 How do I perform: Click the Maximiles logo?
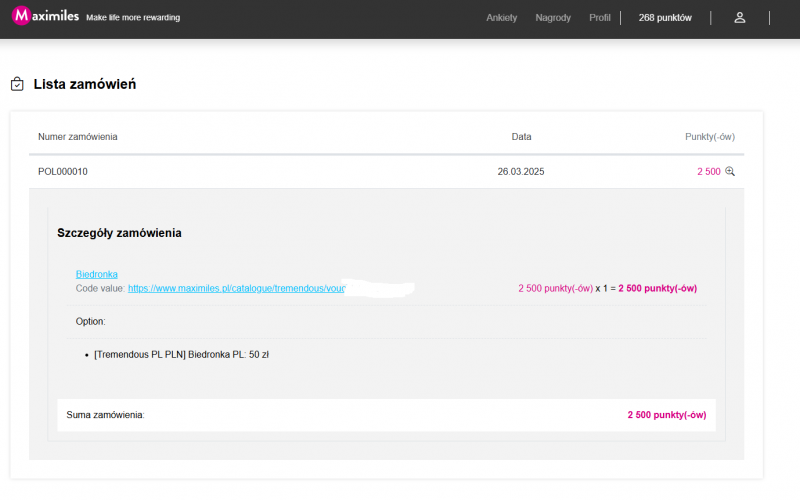44,17
